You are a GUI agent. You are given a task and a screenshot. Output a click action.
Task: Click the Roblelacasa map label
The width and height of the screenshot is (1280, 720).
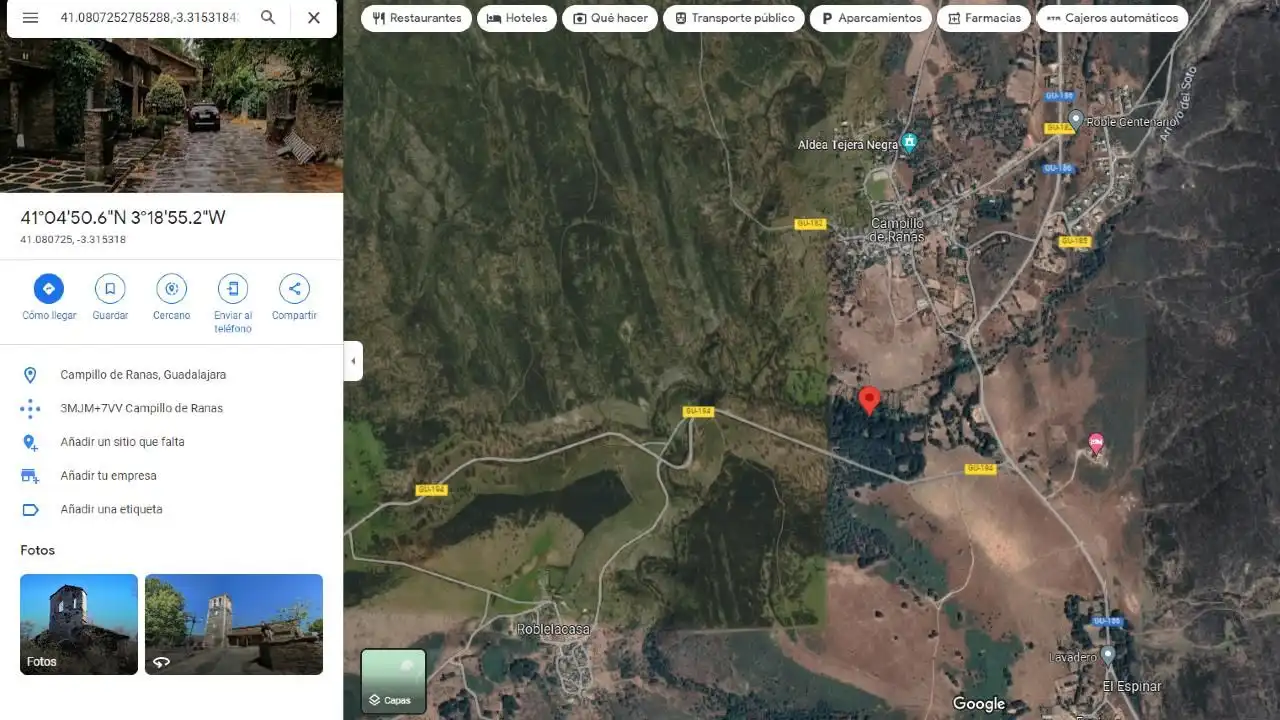coord(553,629)
